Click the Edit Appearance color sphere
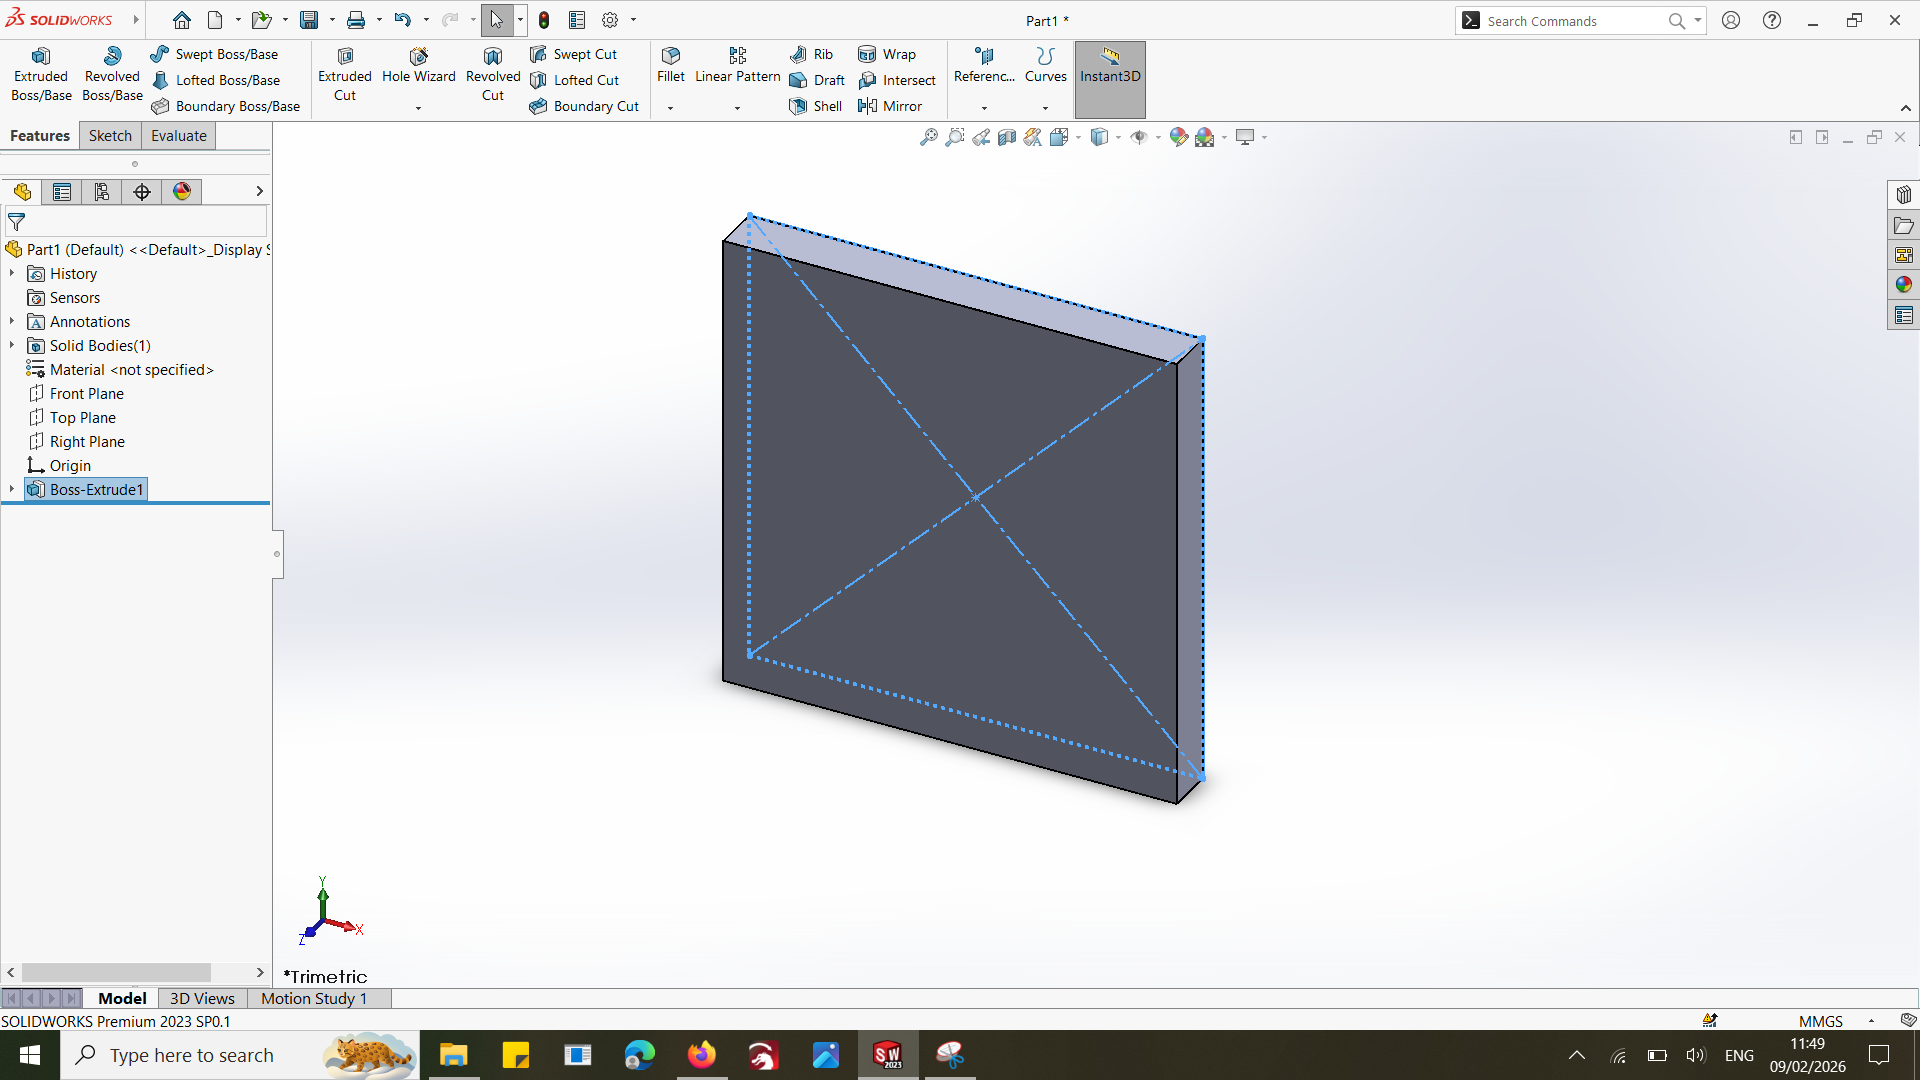The image size is (1920, 1080). point(1179,137)
